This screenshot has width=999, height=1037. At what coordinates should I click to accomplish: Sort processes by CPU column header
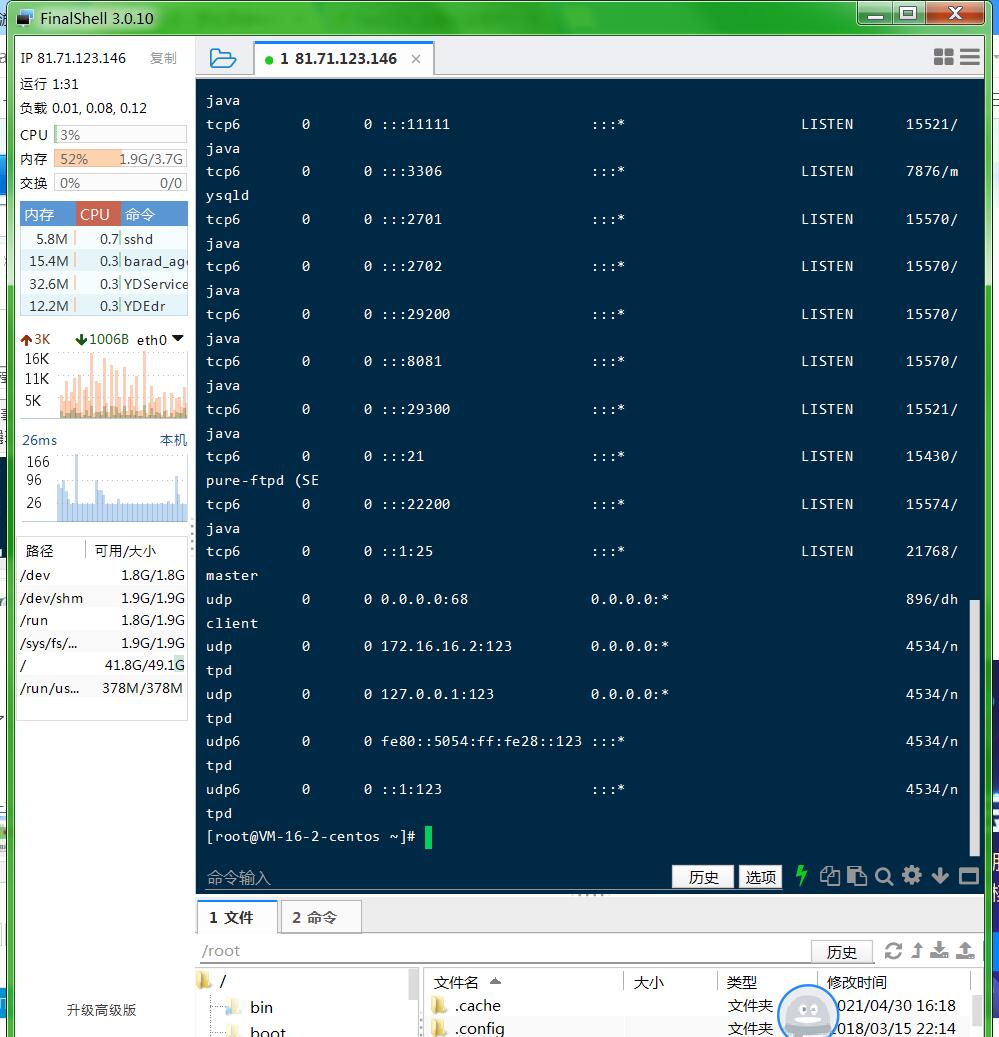coord(95,214)
